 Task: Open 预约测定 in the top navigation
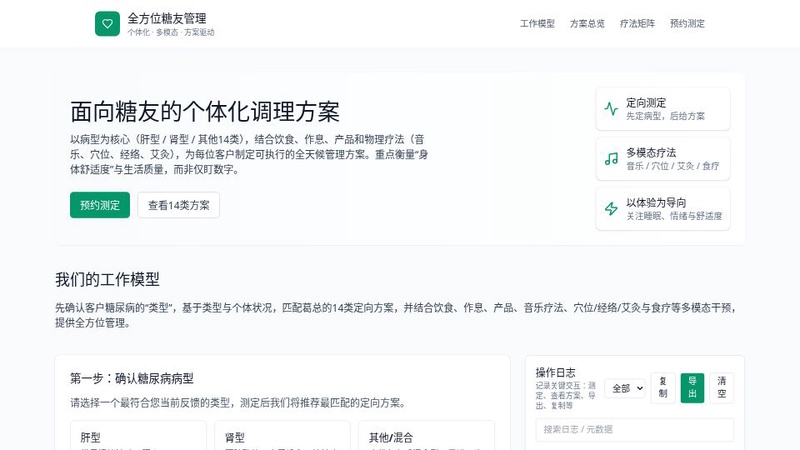tap(687, 23)
